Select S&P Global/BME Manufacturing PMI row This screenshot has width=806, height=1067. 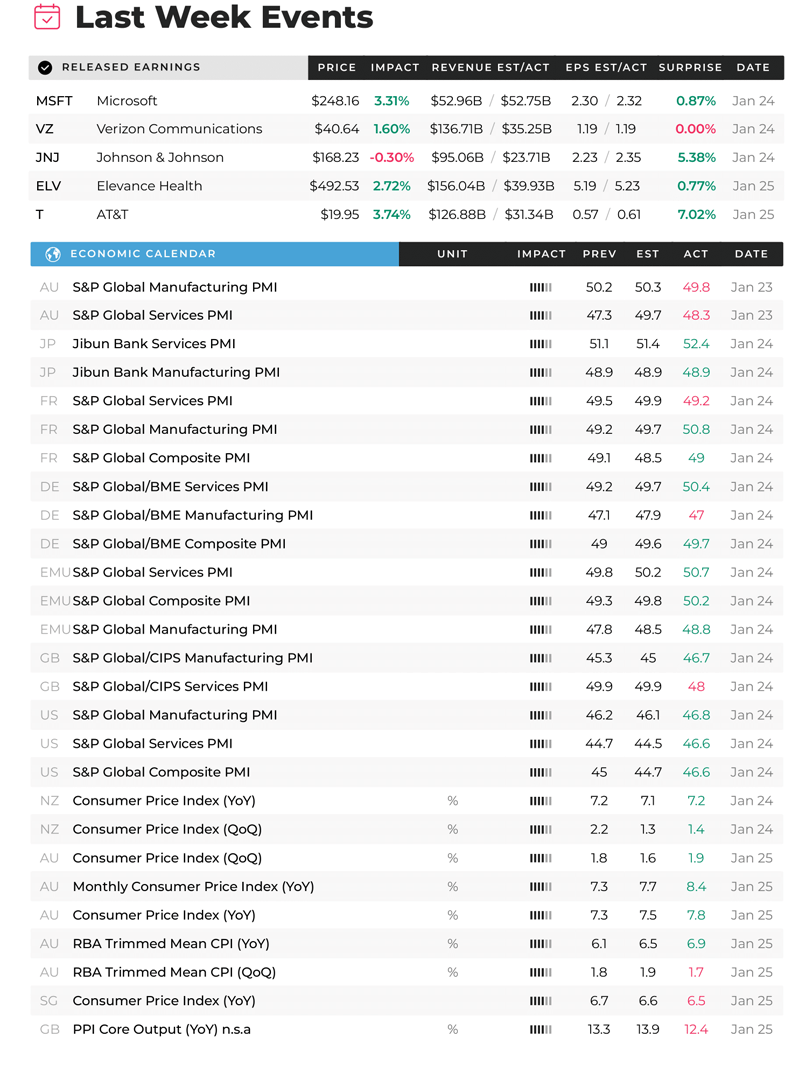point(406,515)
